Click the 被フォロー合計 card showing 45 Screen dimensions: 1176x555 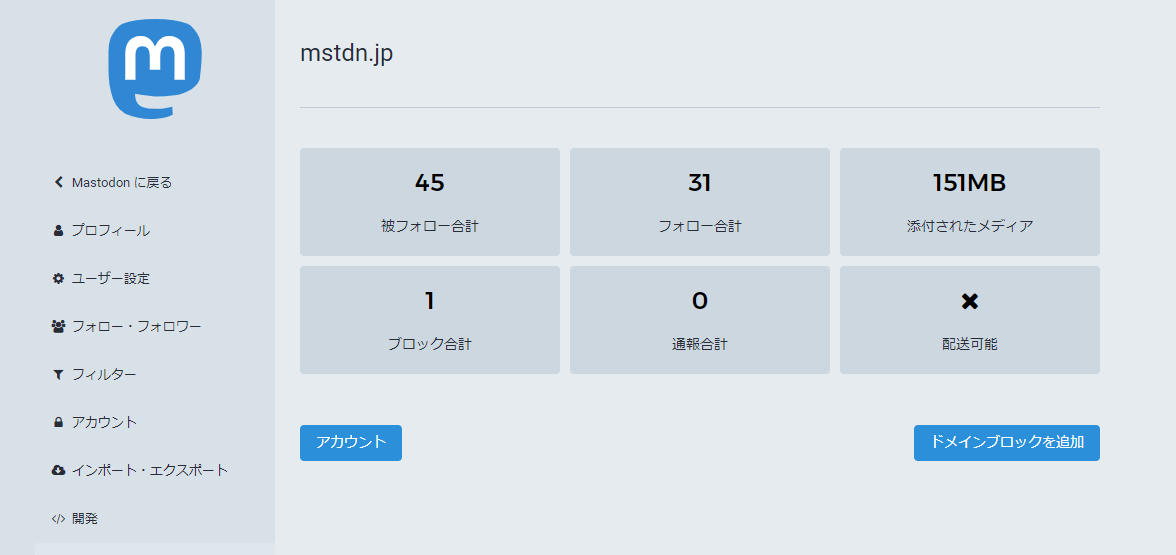pos(430,202)
